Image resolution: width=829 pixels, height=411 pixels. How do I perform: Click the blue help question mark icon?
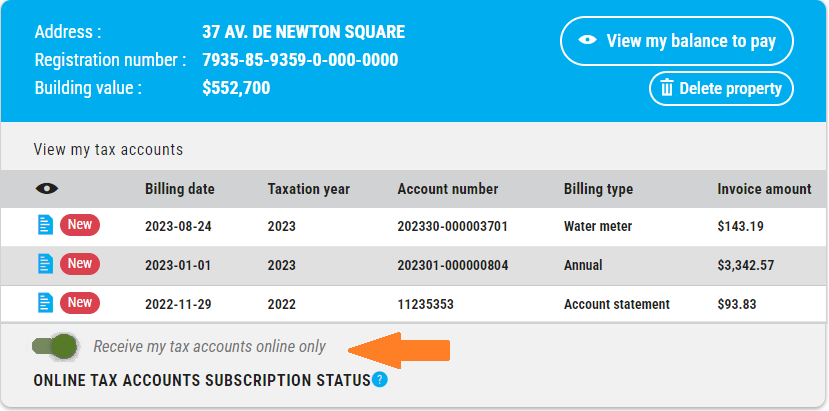tap(380, 380)
